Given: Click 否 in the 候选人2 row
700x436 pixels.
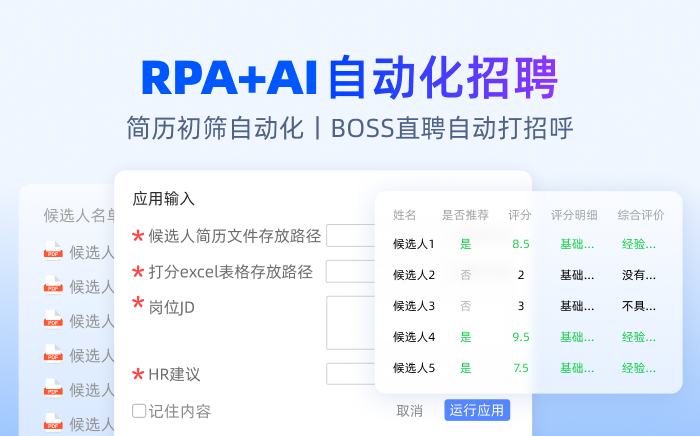Looking at the screenshot, I should tap(466, 275).
